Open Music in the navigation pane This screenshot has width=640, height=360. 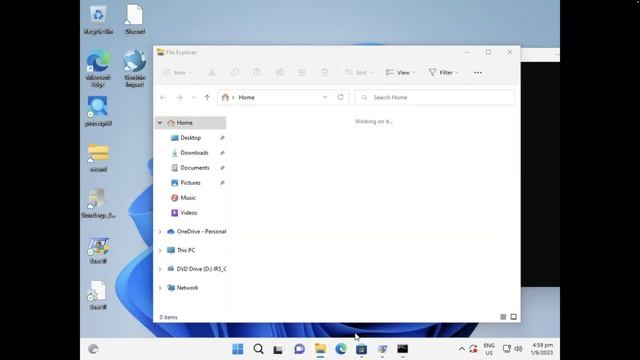click(x=188, y=198)
